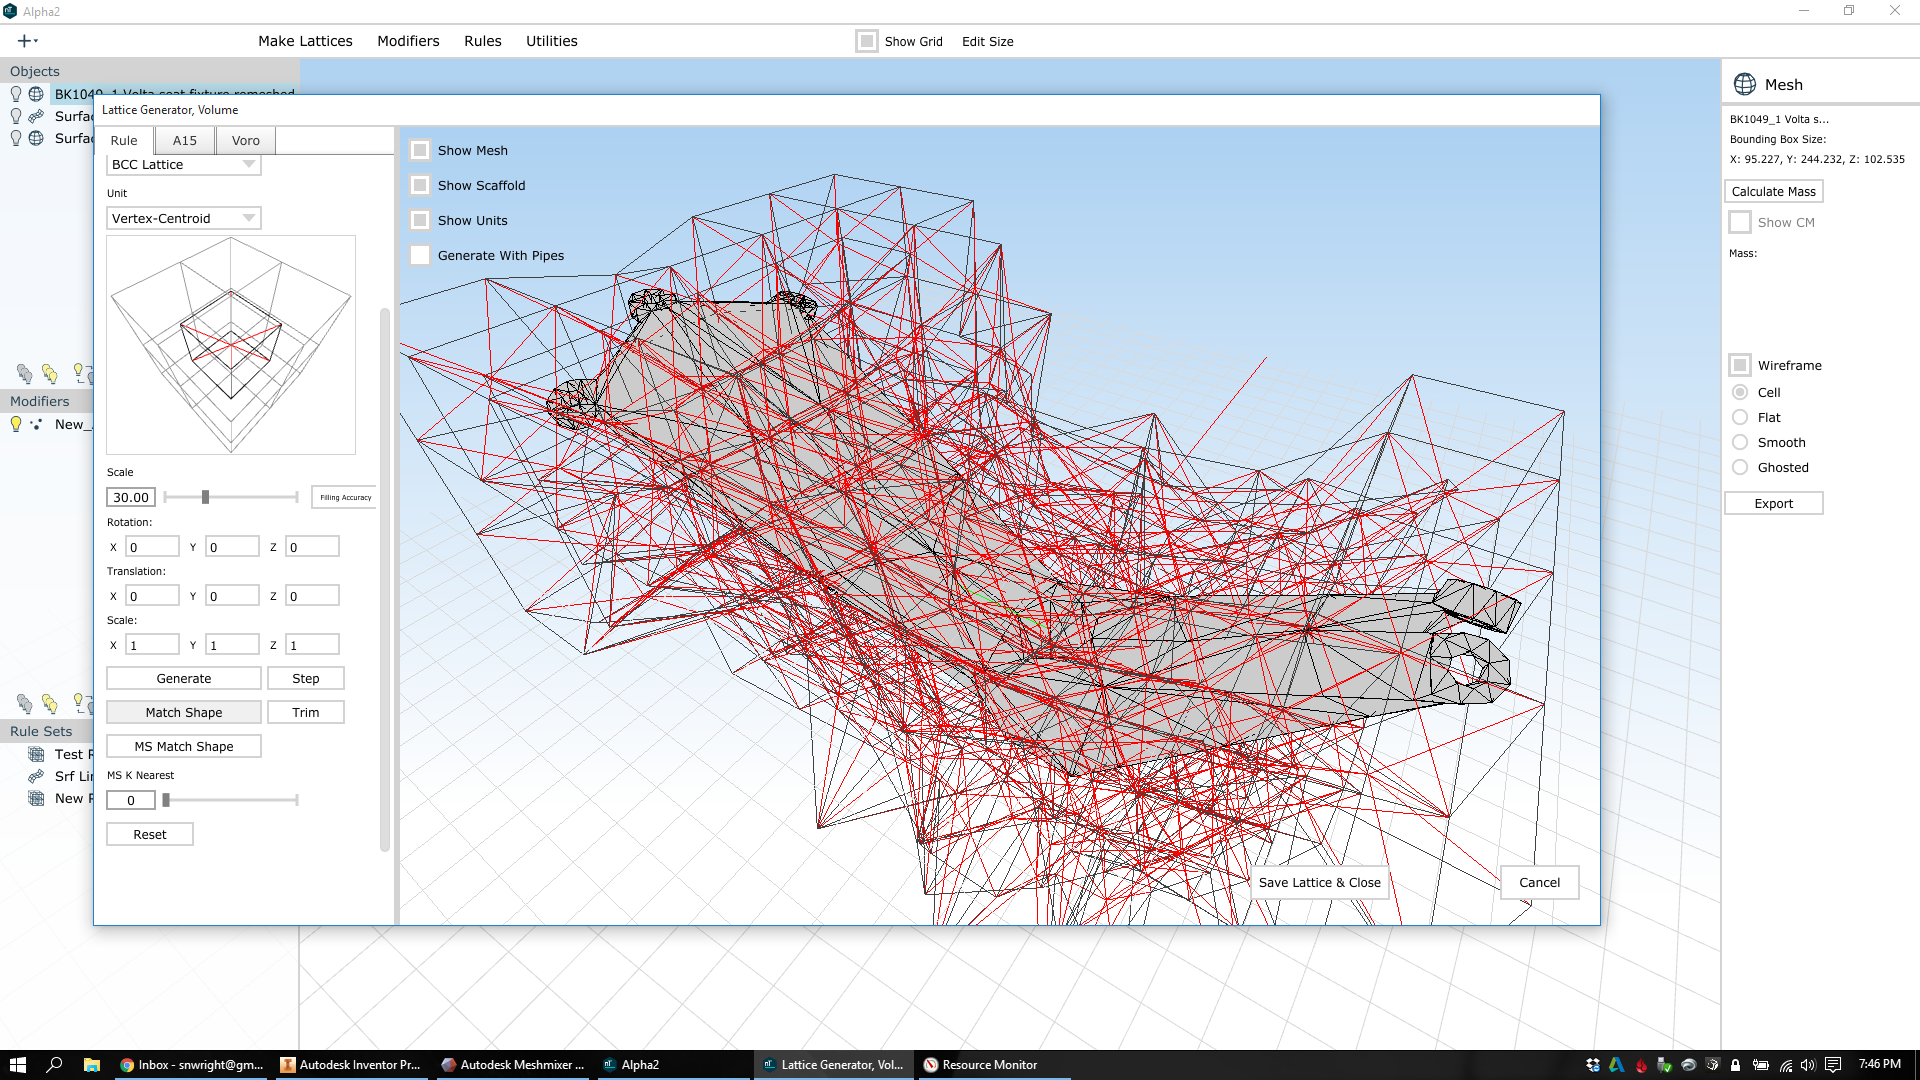Click the MS K Nearest value field

[131, 800]
